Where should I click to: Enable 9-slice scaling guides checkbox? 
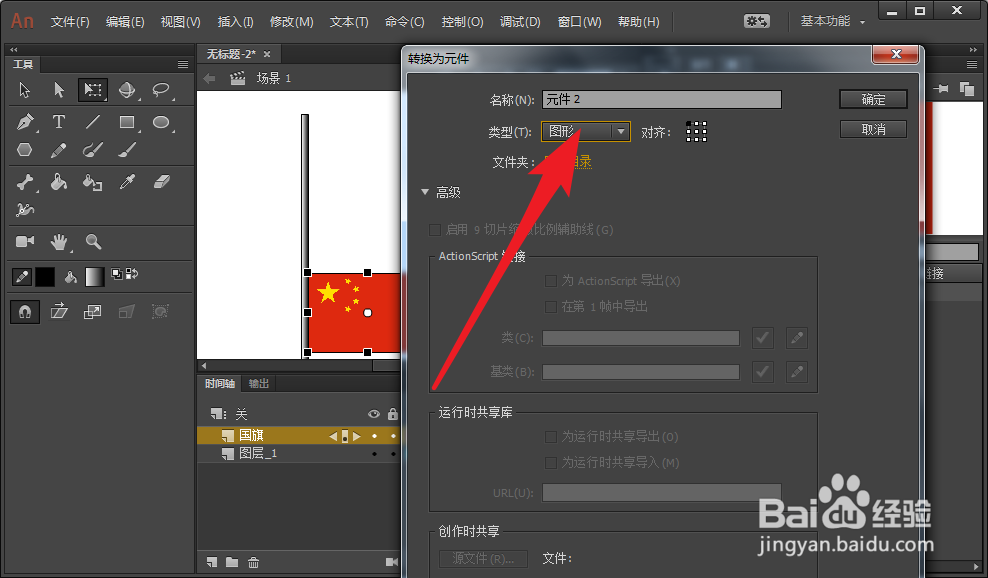click(435, 230)
